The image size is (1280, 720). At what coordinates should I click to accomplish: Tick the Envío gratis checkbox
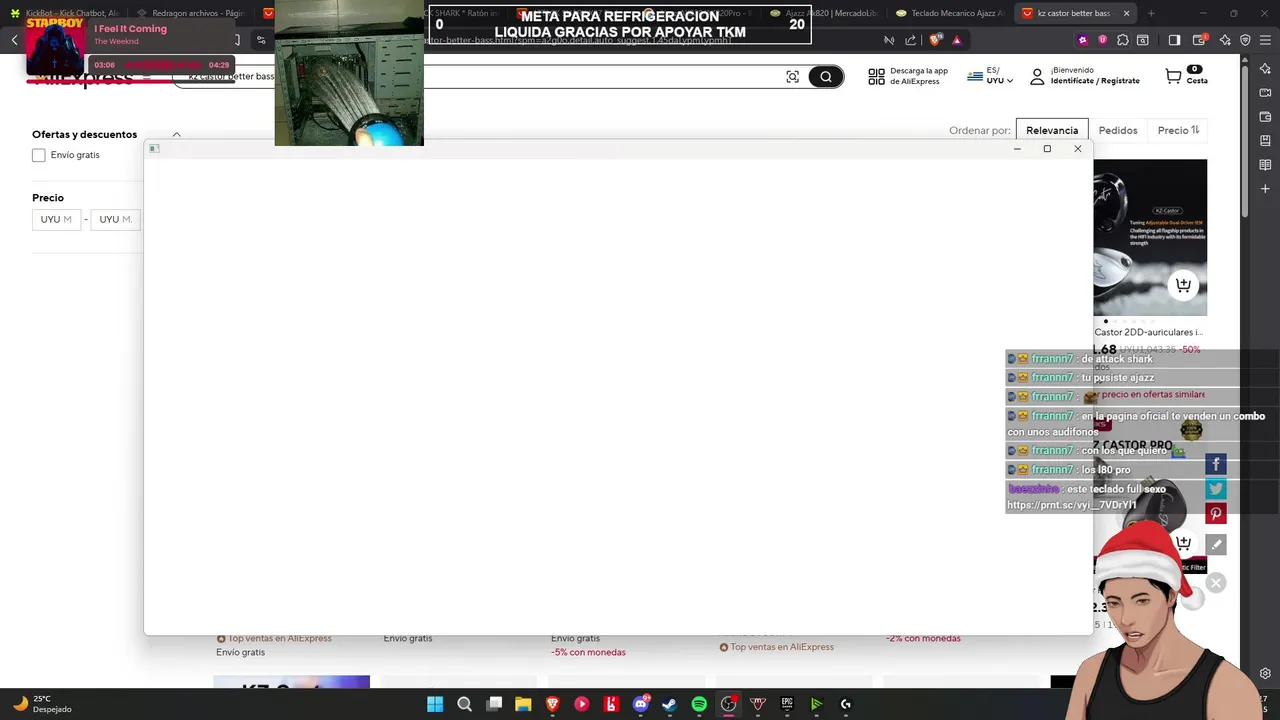[x=38, y=155]
